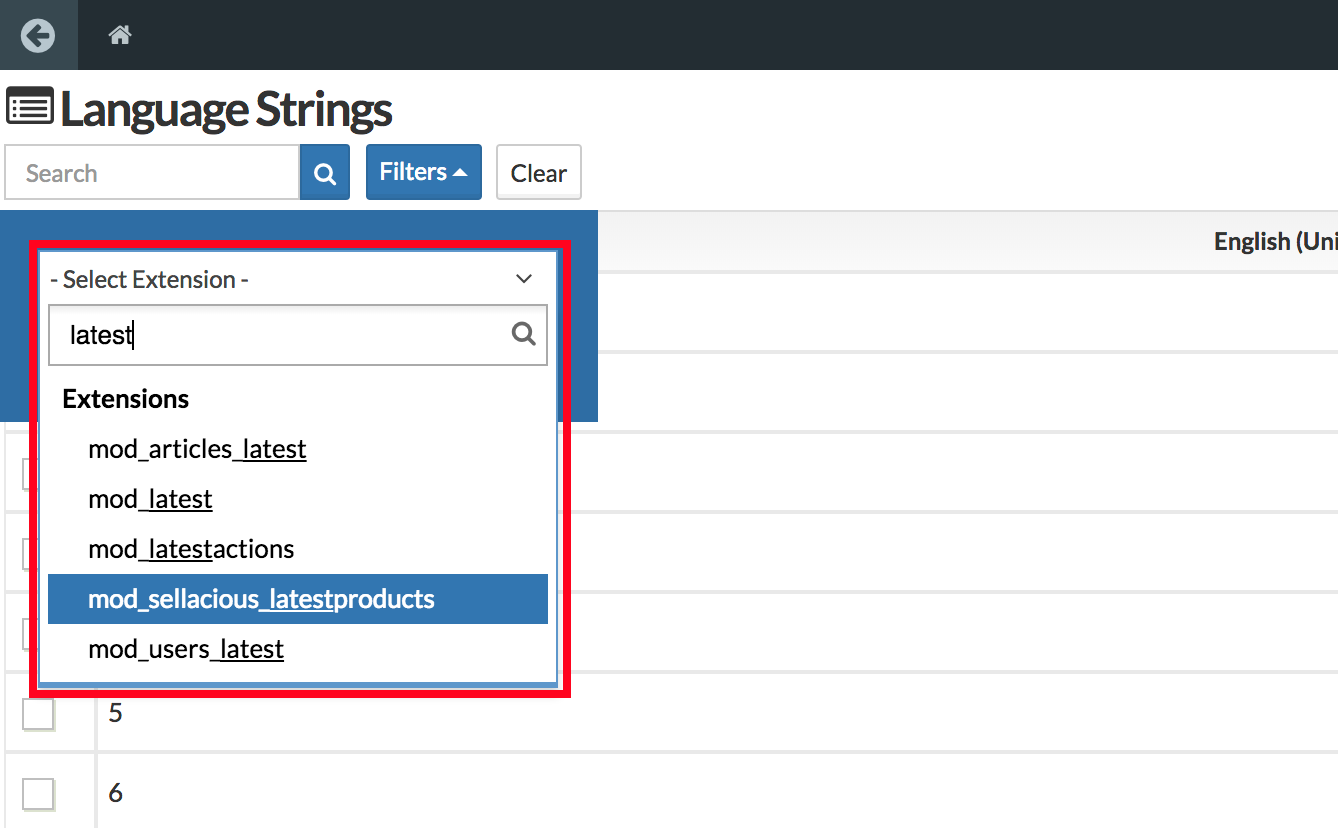Click the Language Strings list icon
Viewport: 1338px width, 828px height.
pyautogui.click(x=30, y=108)
